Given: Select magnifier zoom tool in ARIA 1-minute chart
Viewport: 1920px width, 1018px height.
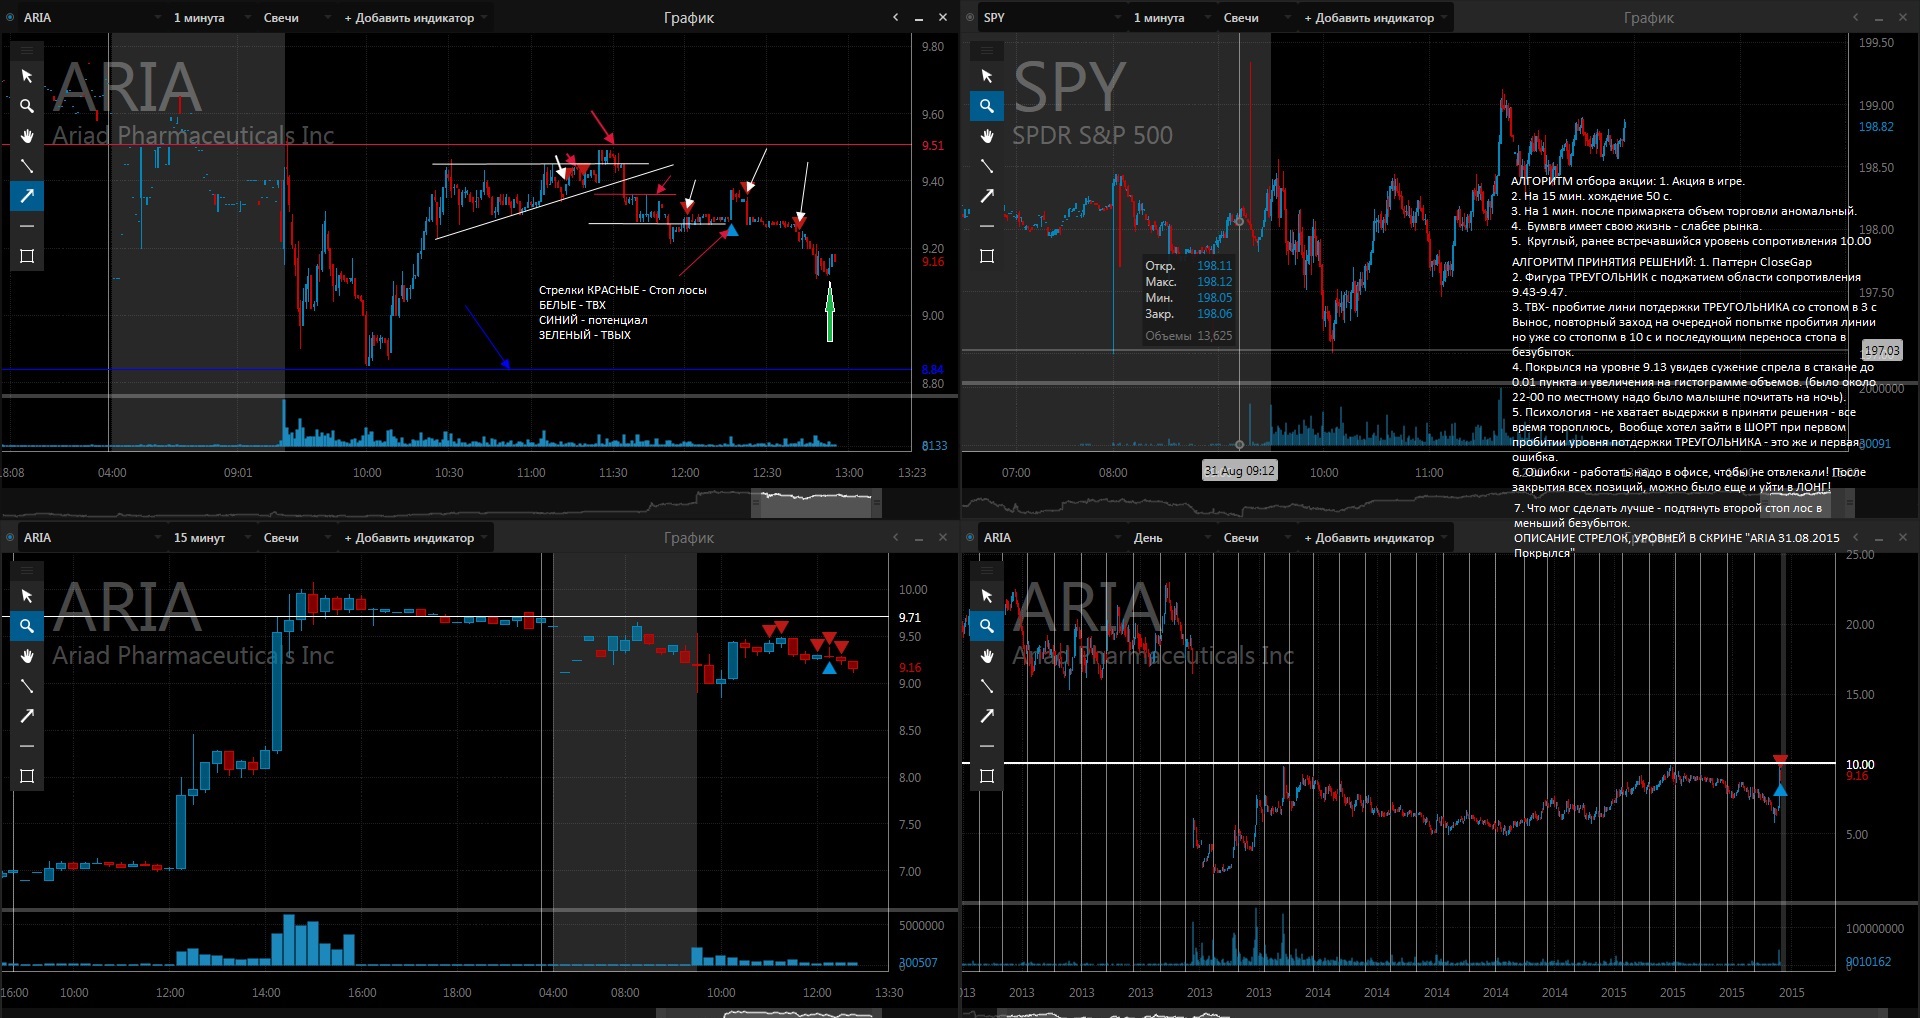Looking at the screenshot, I should [x=27, y=106].
